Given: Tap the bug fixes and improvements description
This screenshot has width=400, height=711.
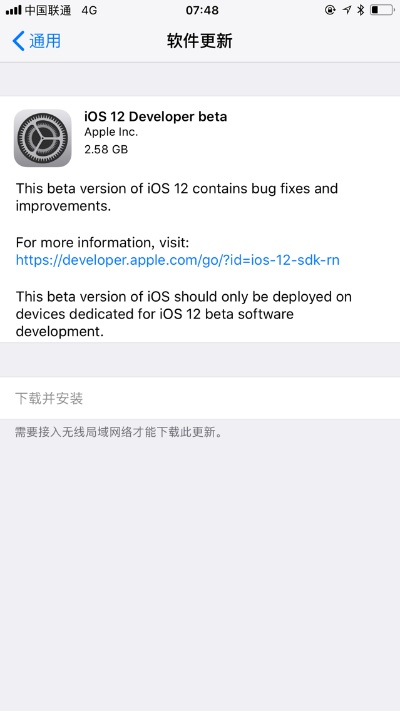Looking at the screenshot, I should [x=177, y=197].
